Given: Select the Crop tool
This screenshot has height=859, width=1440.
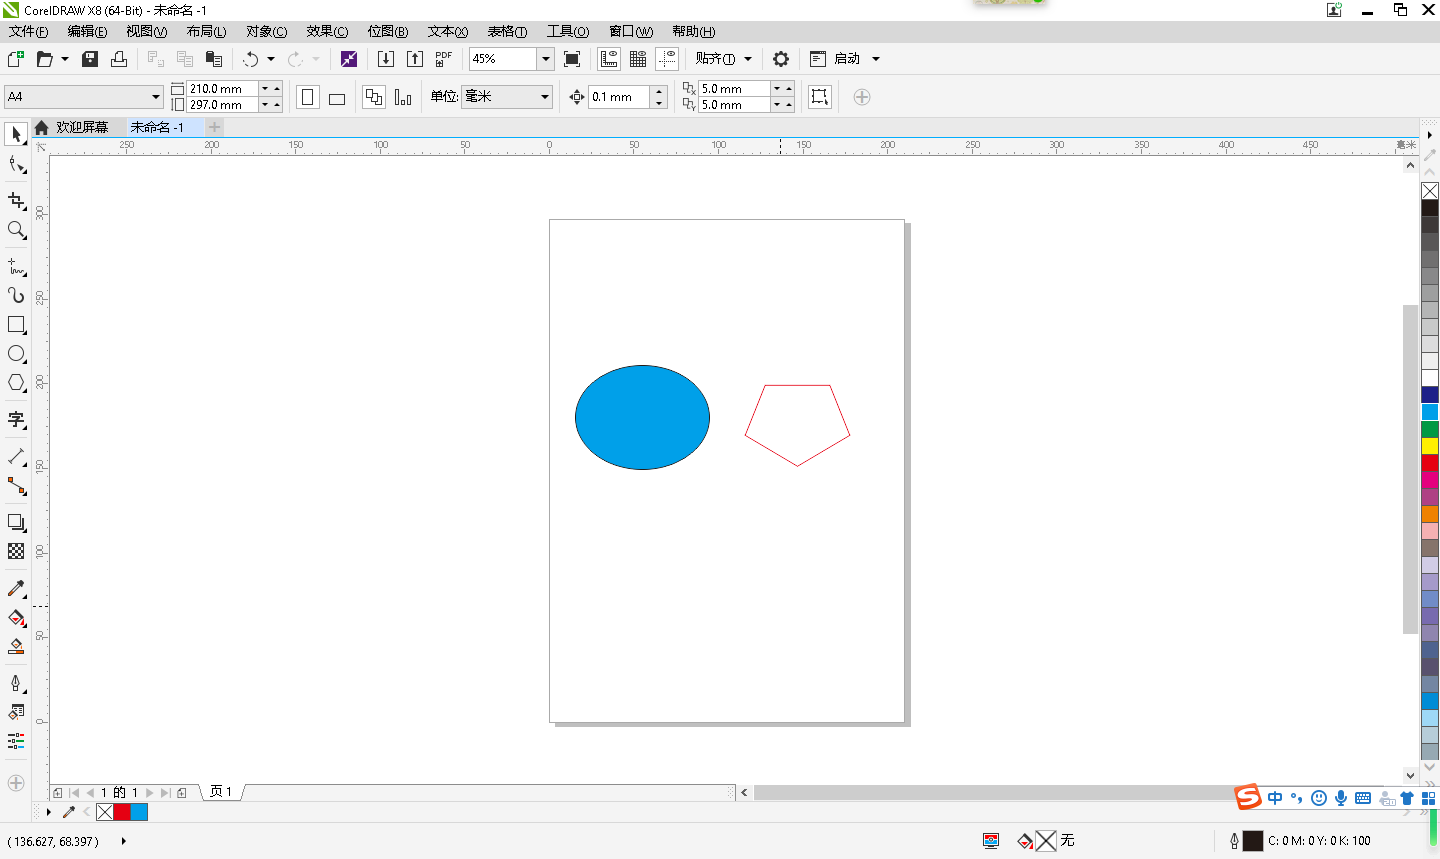Looking at the screenshot, I should point(16,201).
